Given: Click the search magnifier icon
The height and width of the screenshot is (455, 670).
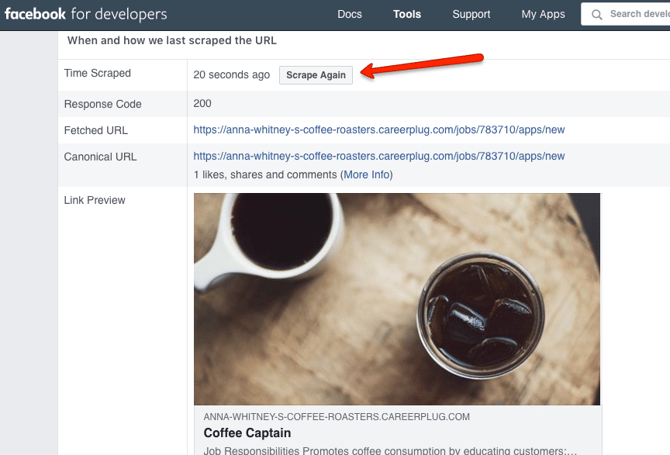Looking at the screenshot, I should 596,14.
